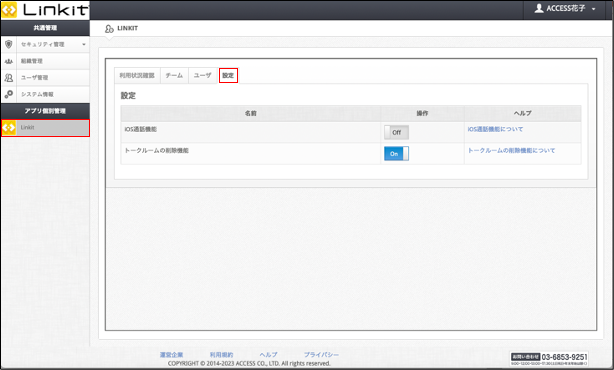Switch to the 利用状況確認 tab
614x370 pixels.
(x=137, y=76)
